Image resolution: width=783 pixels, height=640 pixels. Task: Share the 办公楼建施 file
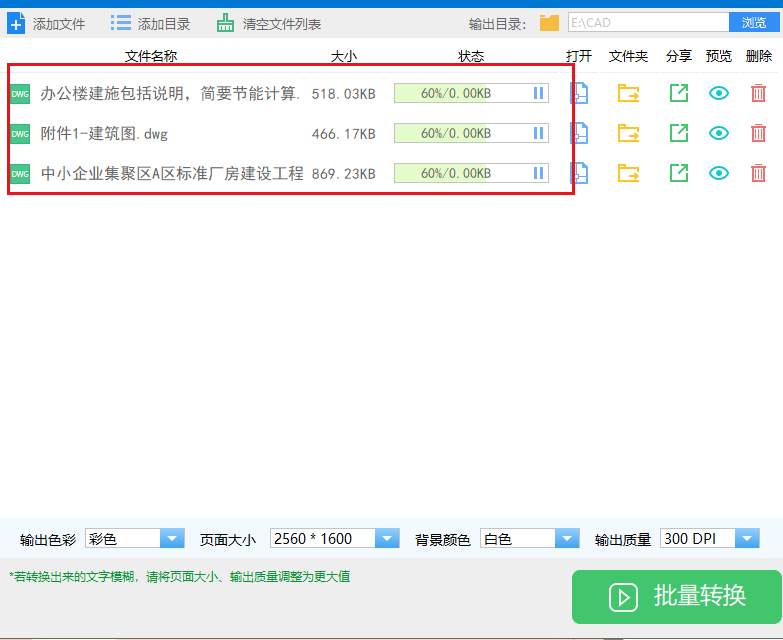click(679, 93)
